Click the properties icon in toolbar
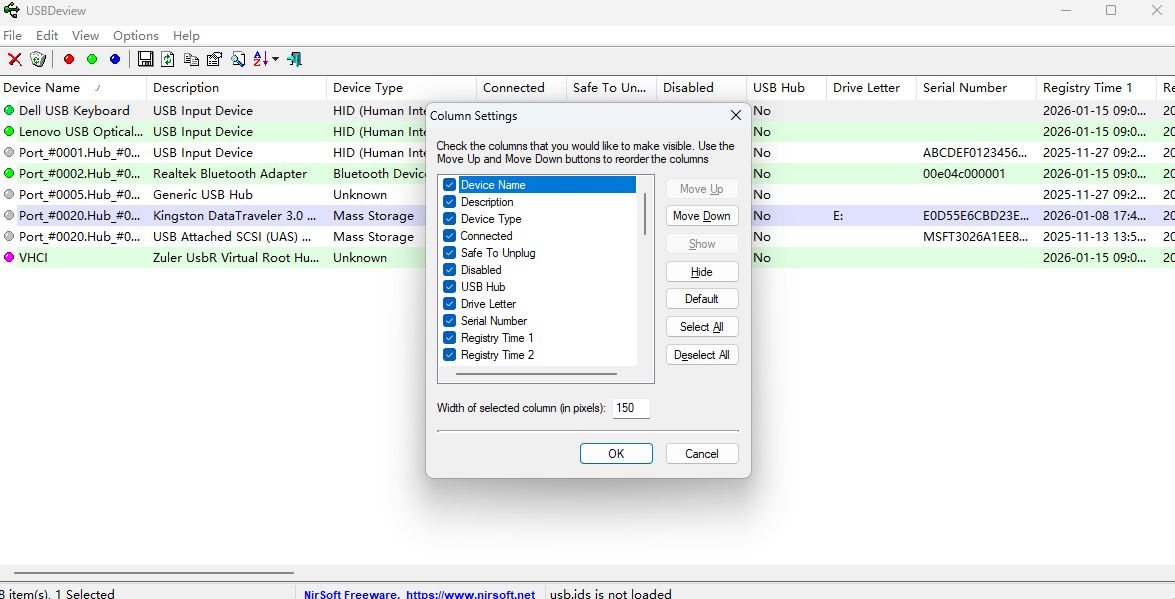Image resolution: width=1175 pixels, height=599 pixels. coord(214,60)
